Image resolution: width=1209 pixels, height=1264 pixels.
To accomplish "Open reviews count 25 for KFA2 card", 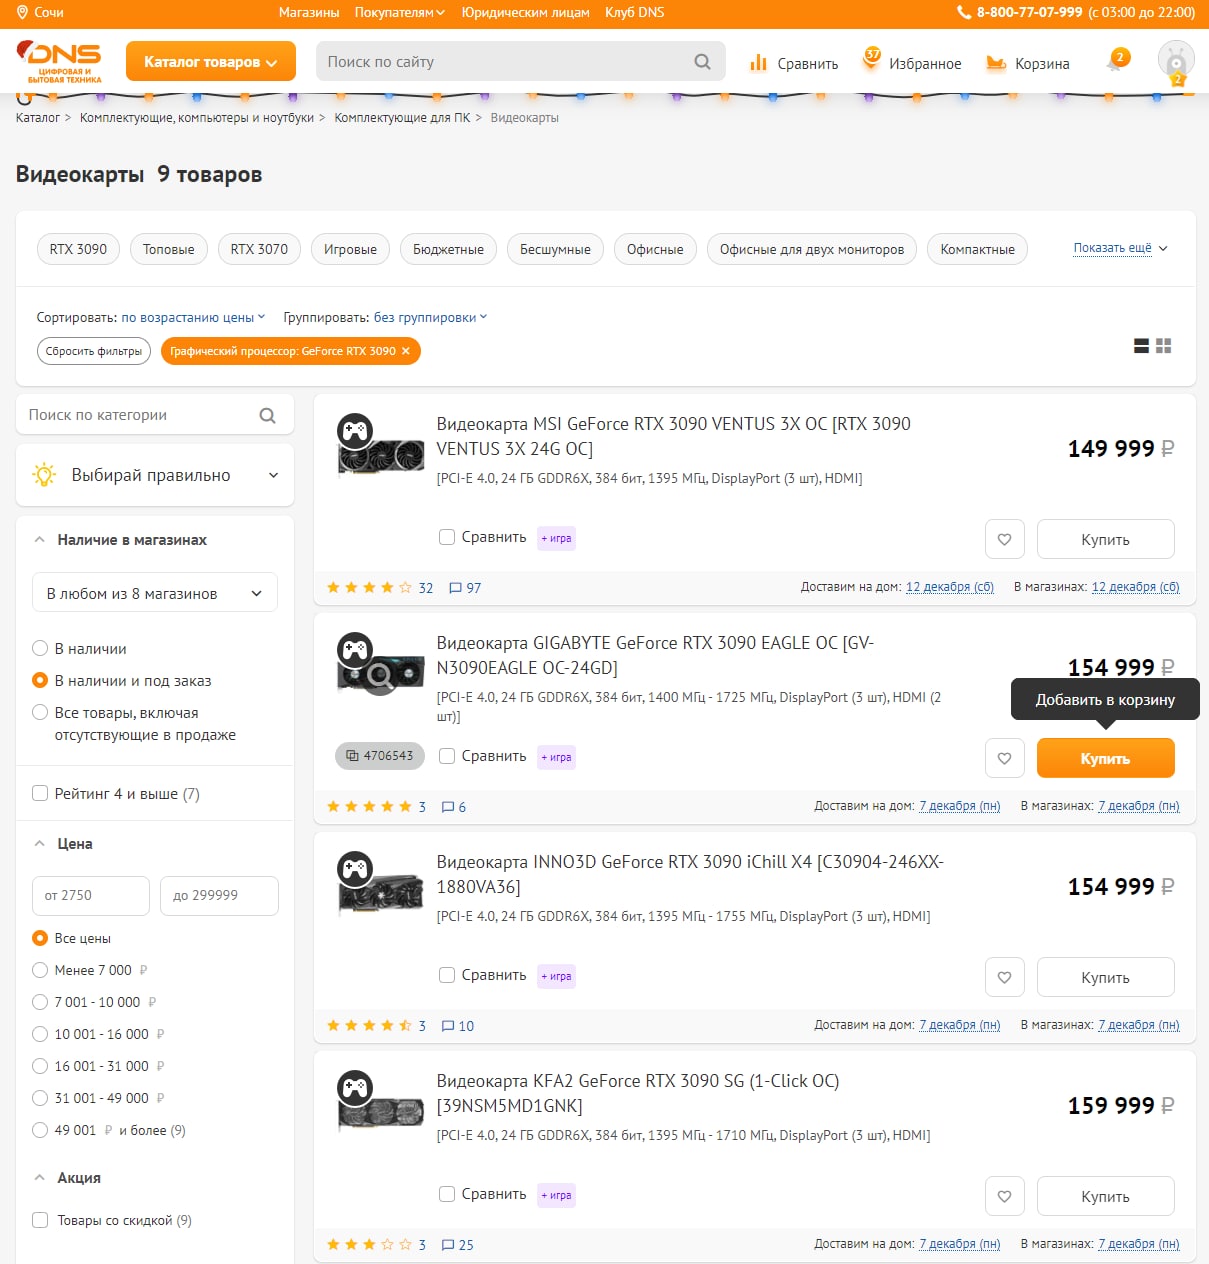I will tap(458, 1245).
